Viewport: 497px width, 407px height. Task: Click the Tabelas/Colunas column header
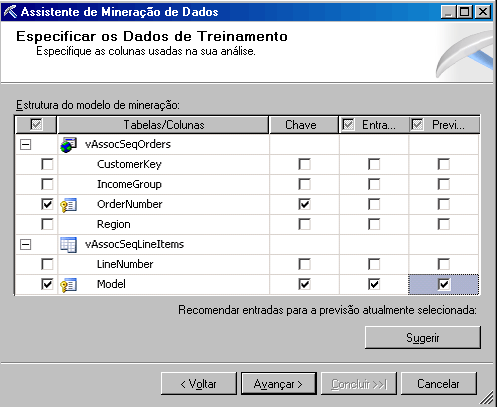point(163,125)
